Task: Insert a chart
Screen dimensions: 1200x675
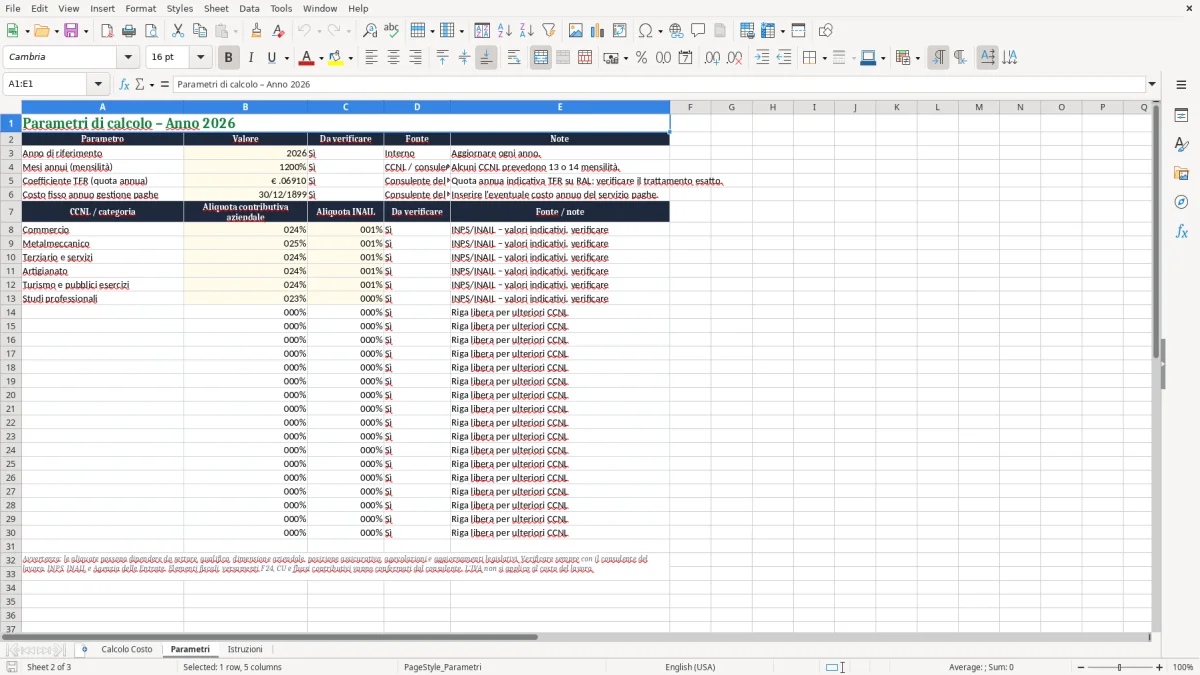Action: tap(598, 31)
